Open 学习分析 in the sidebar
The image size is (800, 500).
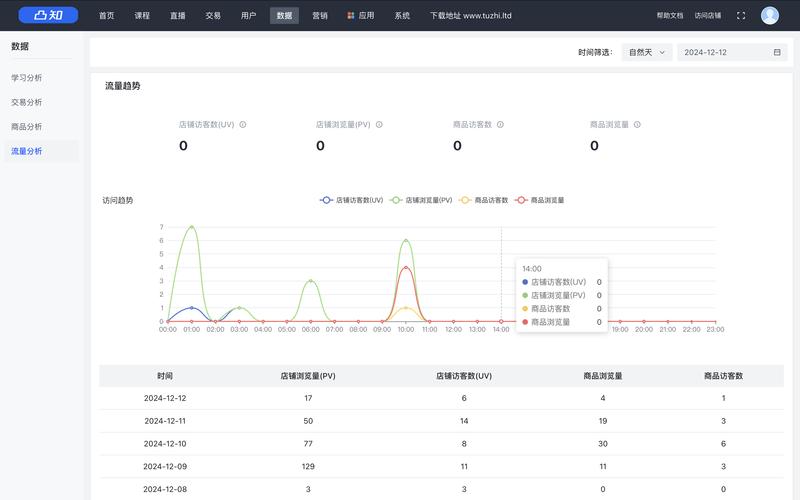point(27,78)
